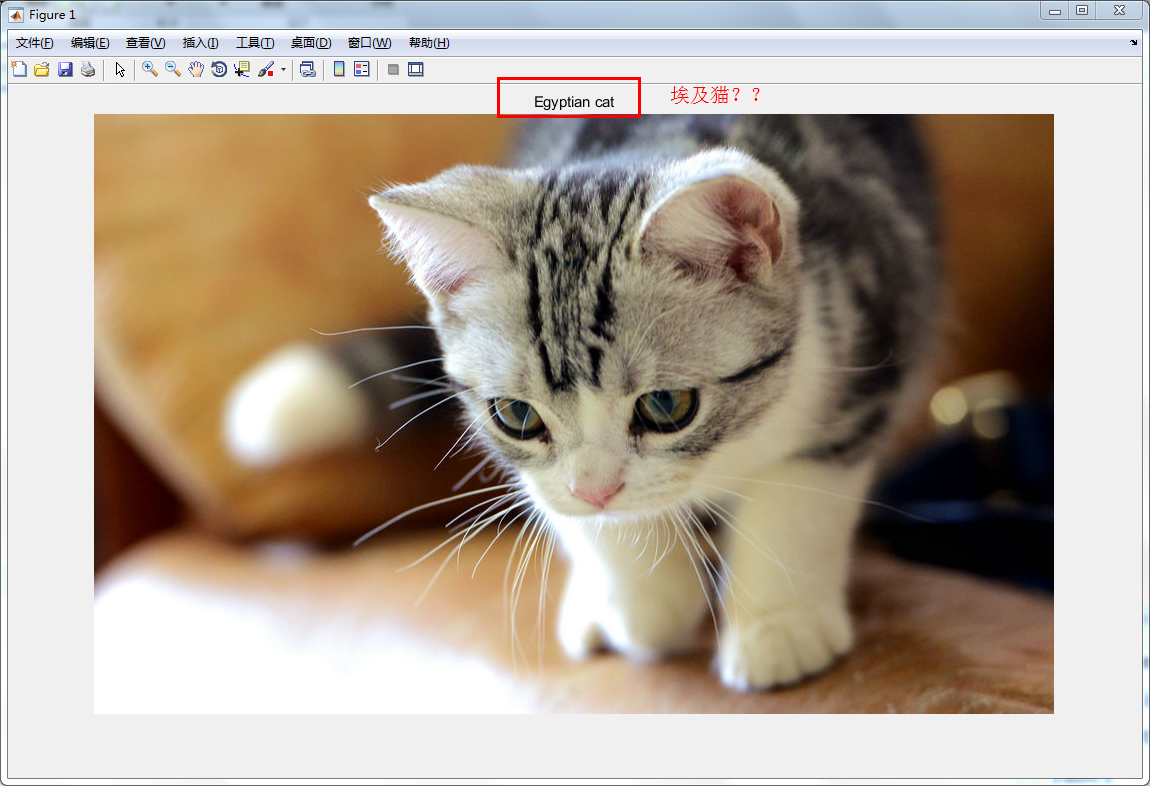1150x786 pixels.
Task: Open the 桌面(D) menu
Action: pos(311,43)
